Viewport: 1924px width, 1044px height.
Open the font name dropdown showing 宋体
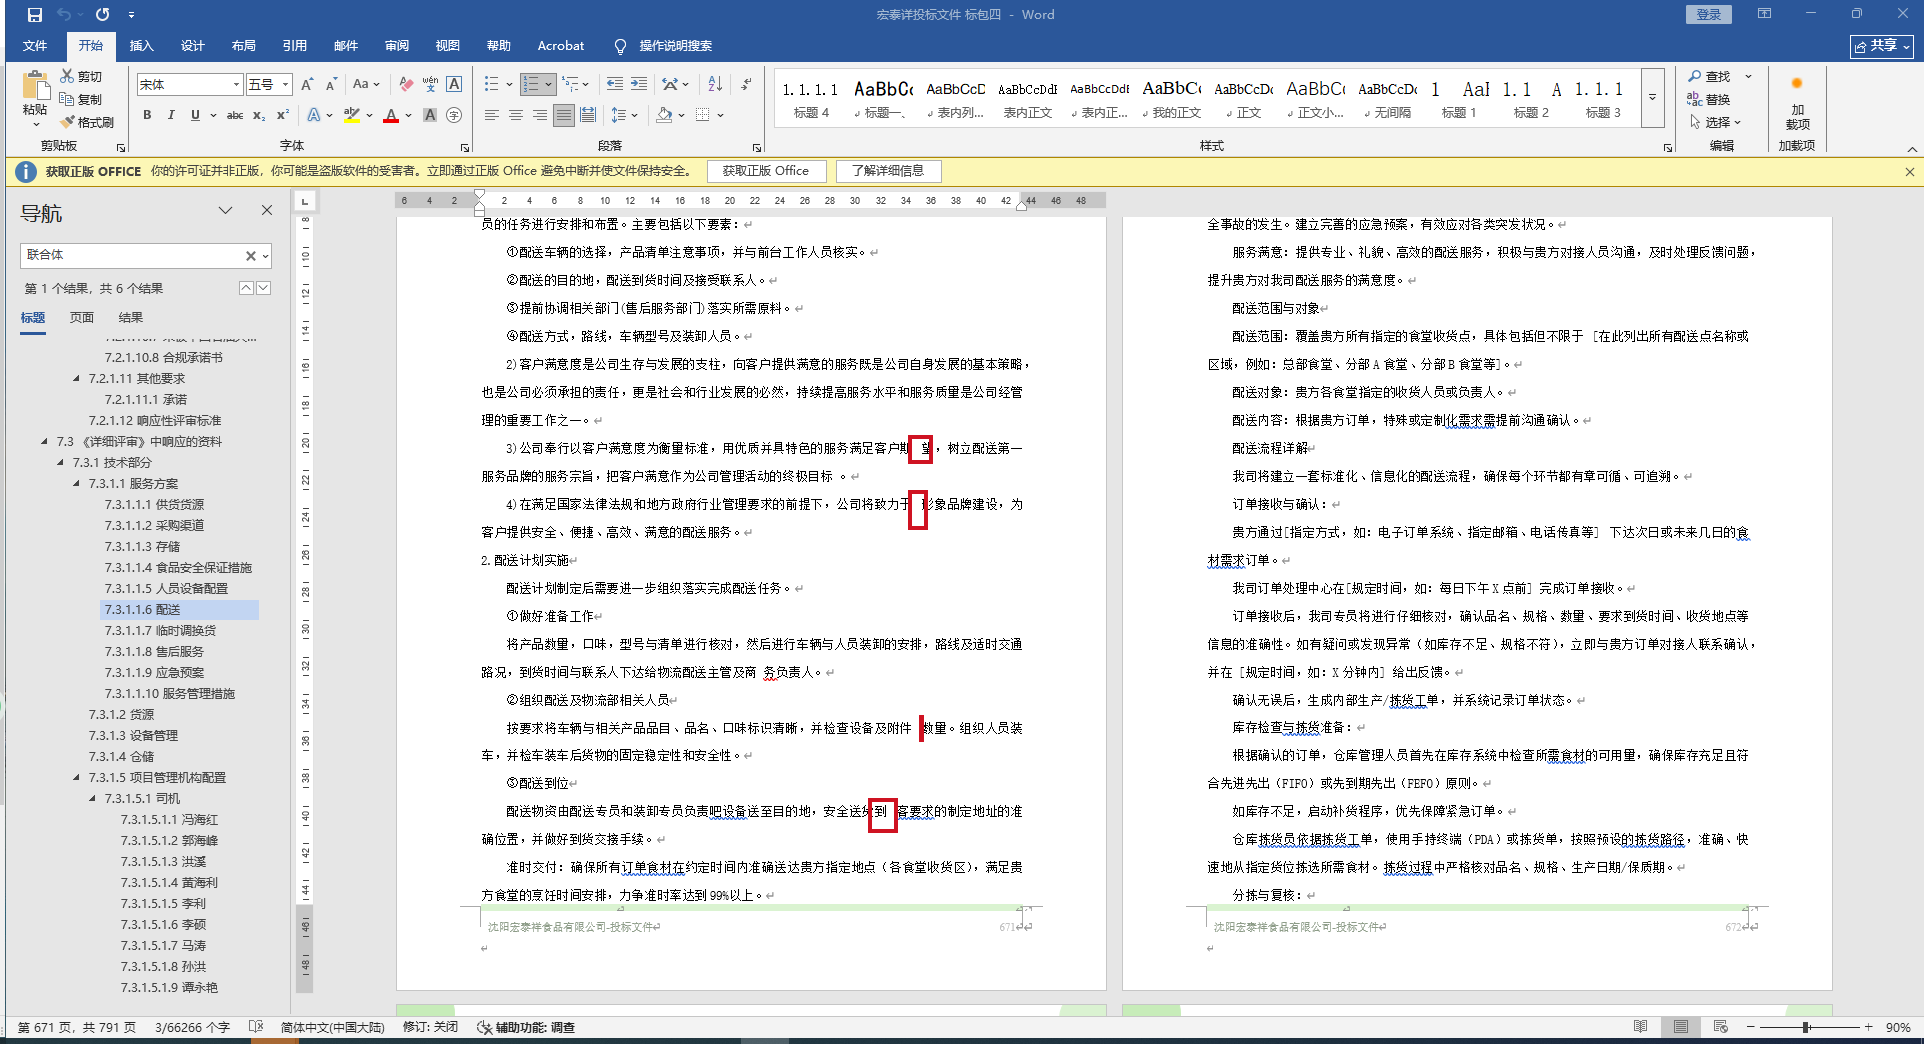pos(237,85)
